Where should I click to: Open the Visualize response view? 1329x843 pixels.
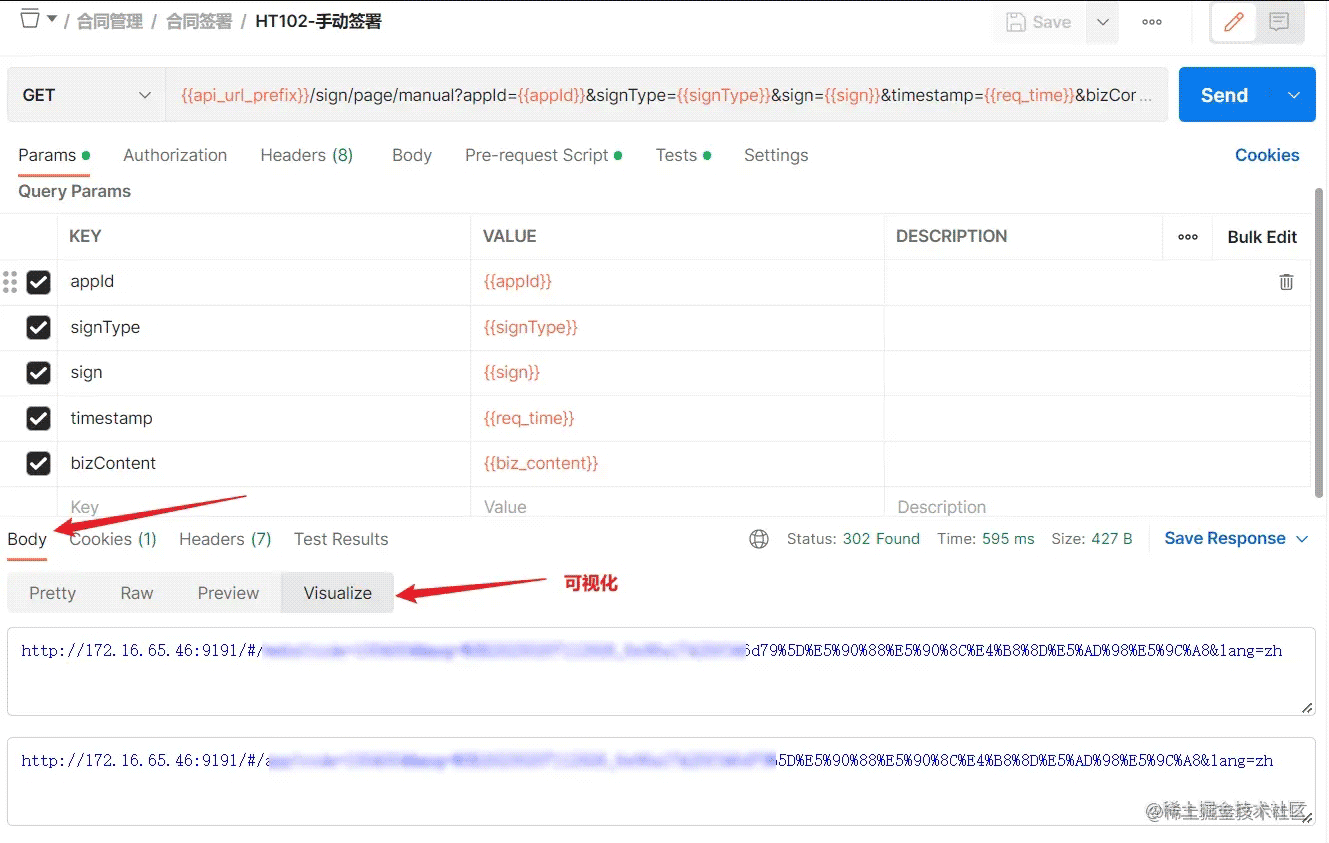pyautogui.click(x=336, y=592)
